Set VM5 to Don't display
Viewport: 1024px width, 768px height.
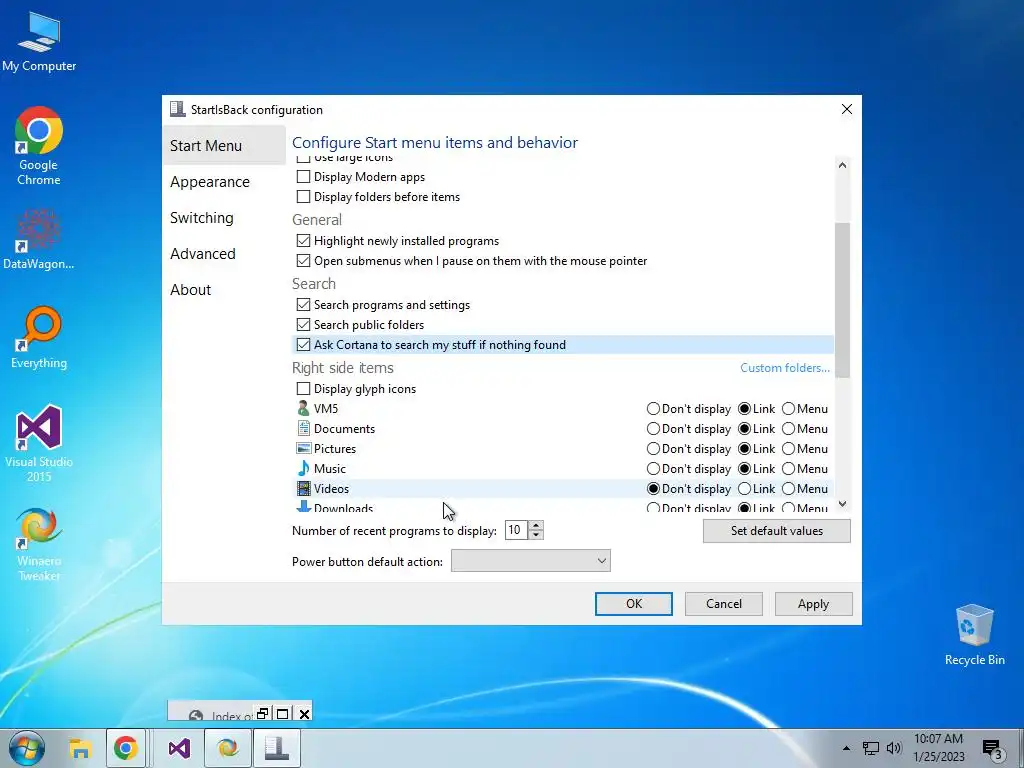pos(653,409)
